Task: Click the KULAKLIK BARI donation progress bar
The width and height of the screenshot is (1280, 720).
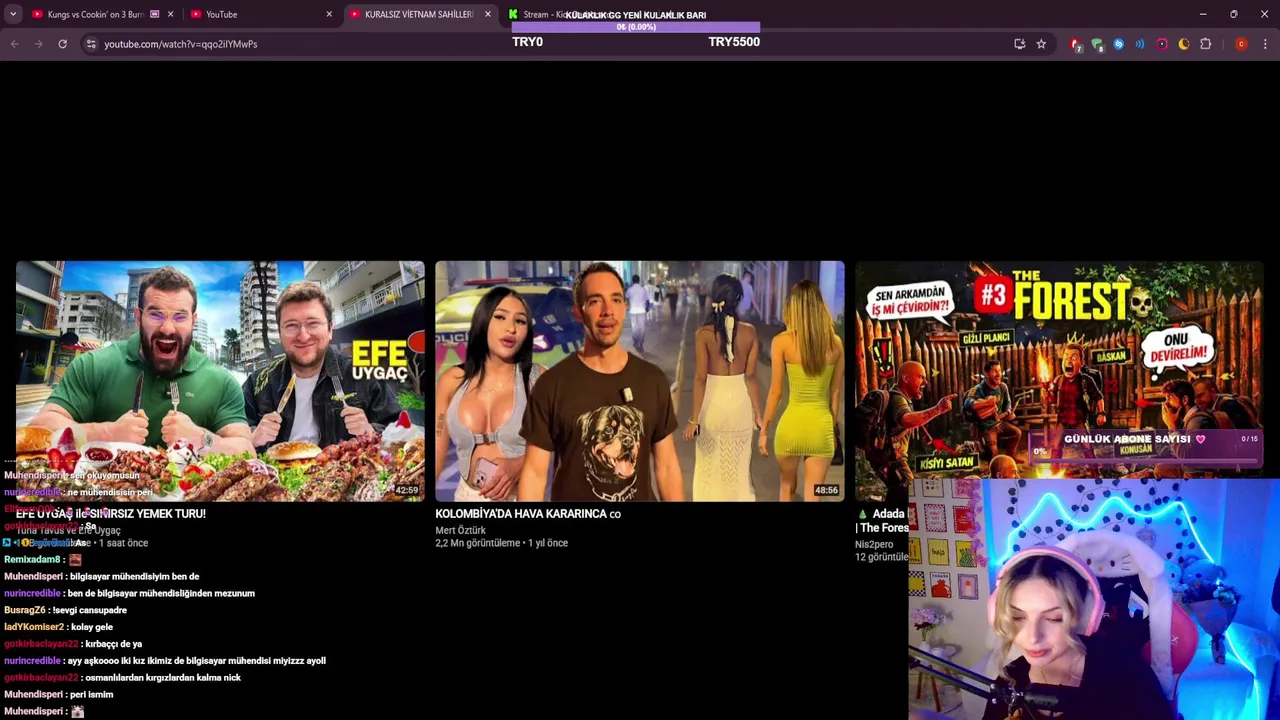Action: click(x=636, y=27)
